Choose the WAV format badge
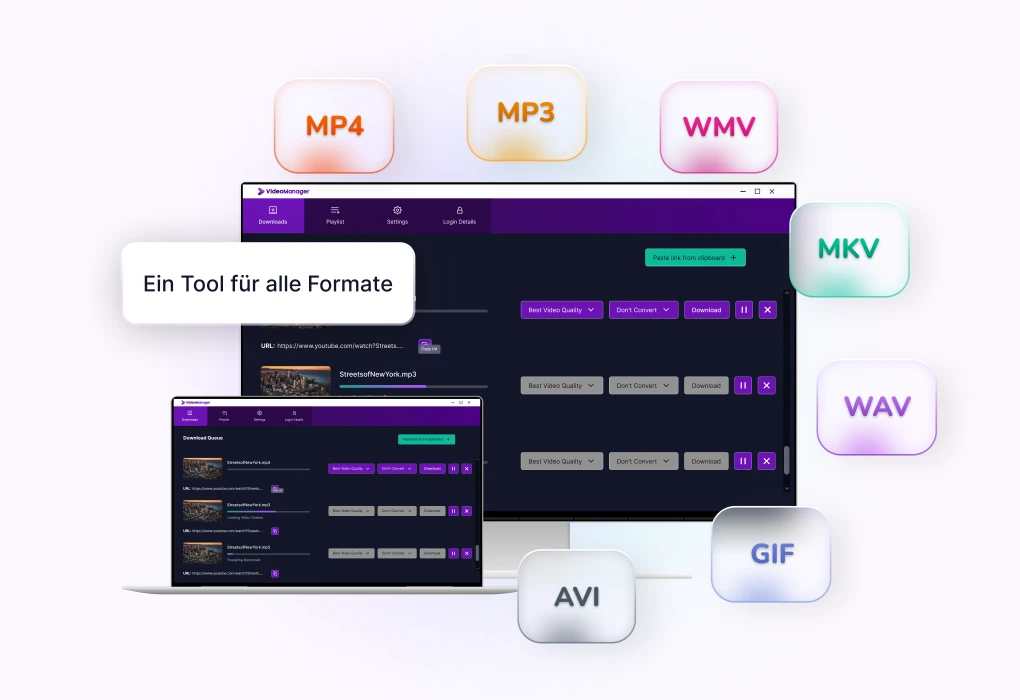 click(x=876, y=407)
